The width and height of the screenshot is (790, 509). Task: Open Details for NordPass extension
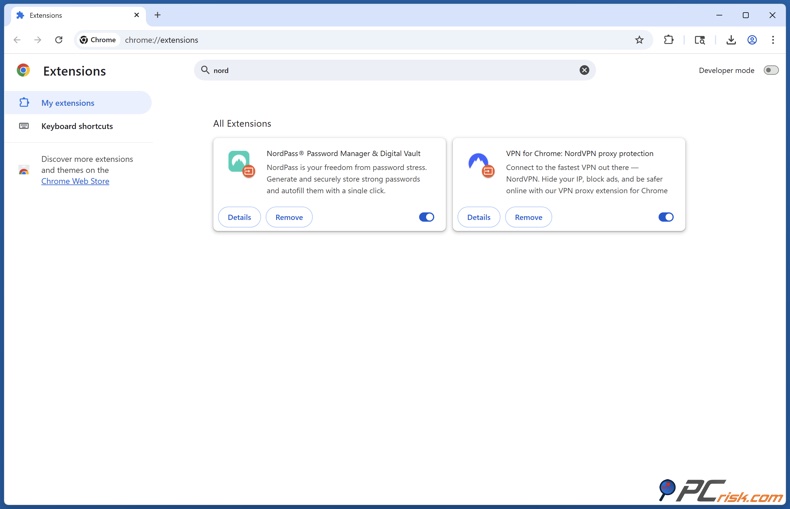click(x=239, y=217)
